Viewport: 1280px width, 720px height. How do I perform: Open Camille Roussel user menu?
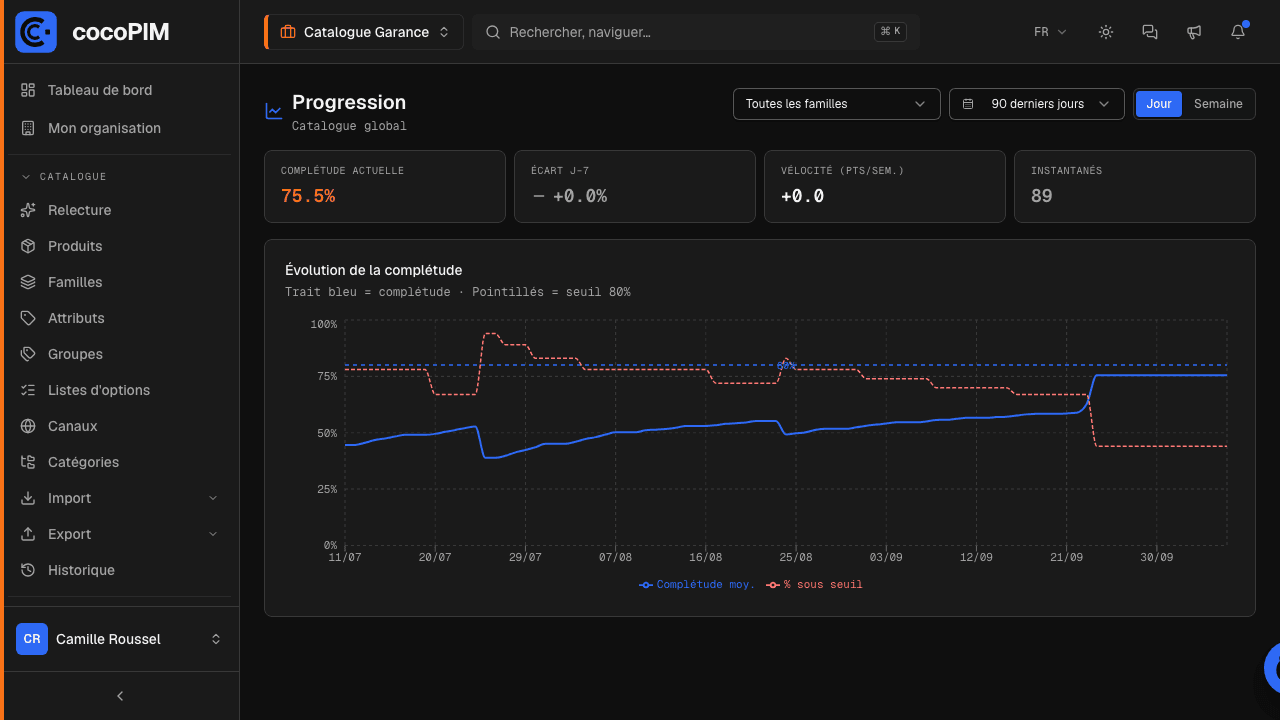(120, 639)
